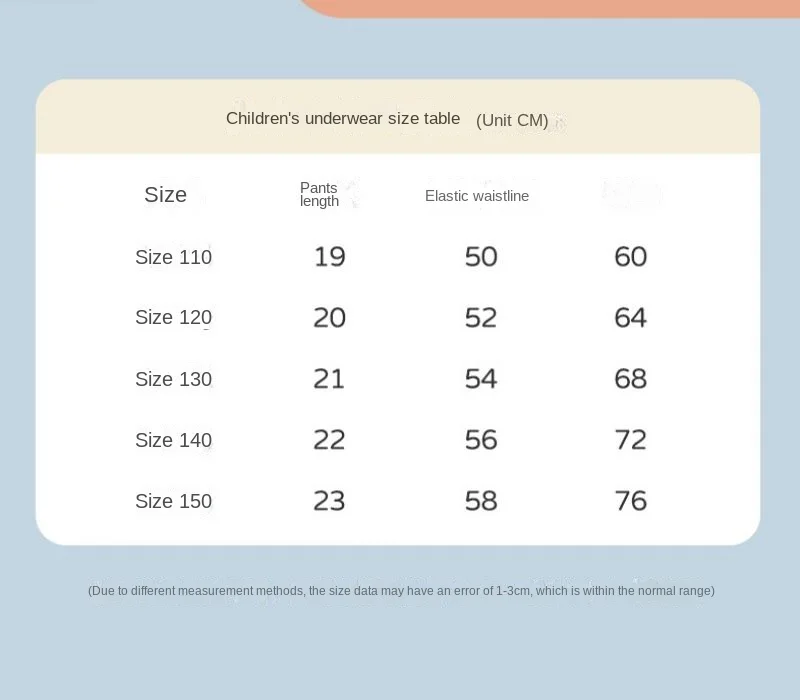Click the measurement error disclaimer footnote

(401, 591)
